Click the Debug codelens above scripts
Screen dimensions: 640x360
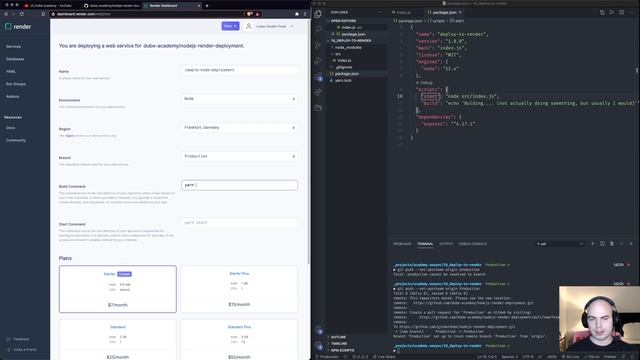click(x=425, y=82)
